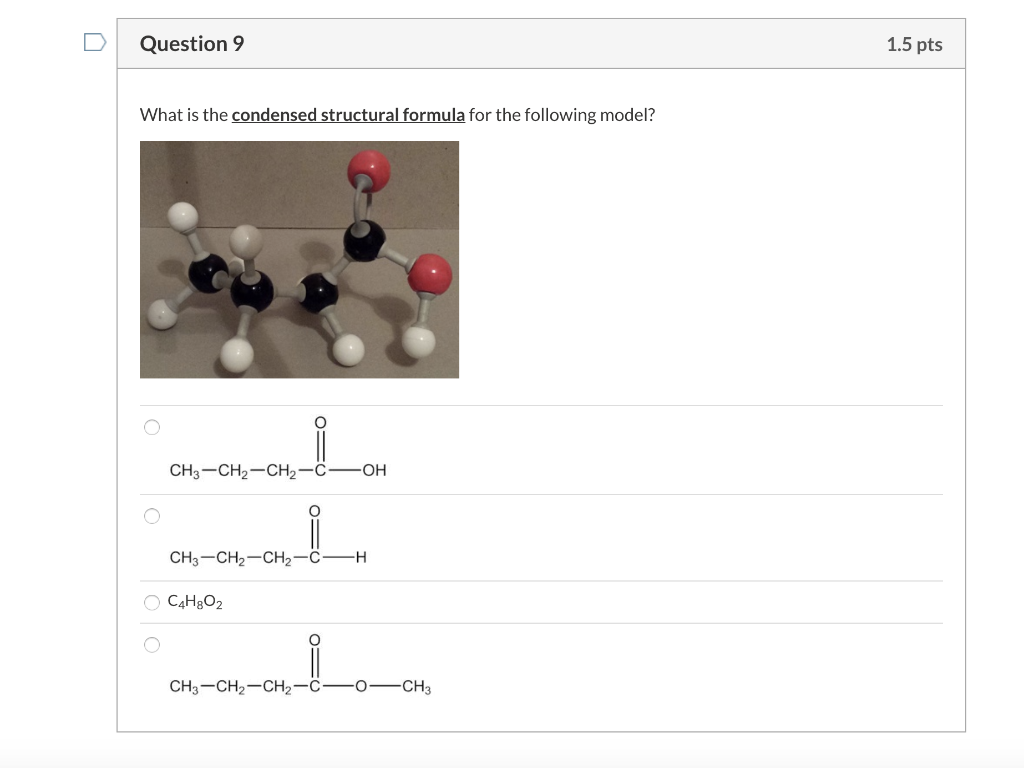
Task: Click the question flag bookmark icon
Action: pos(93,40)
